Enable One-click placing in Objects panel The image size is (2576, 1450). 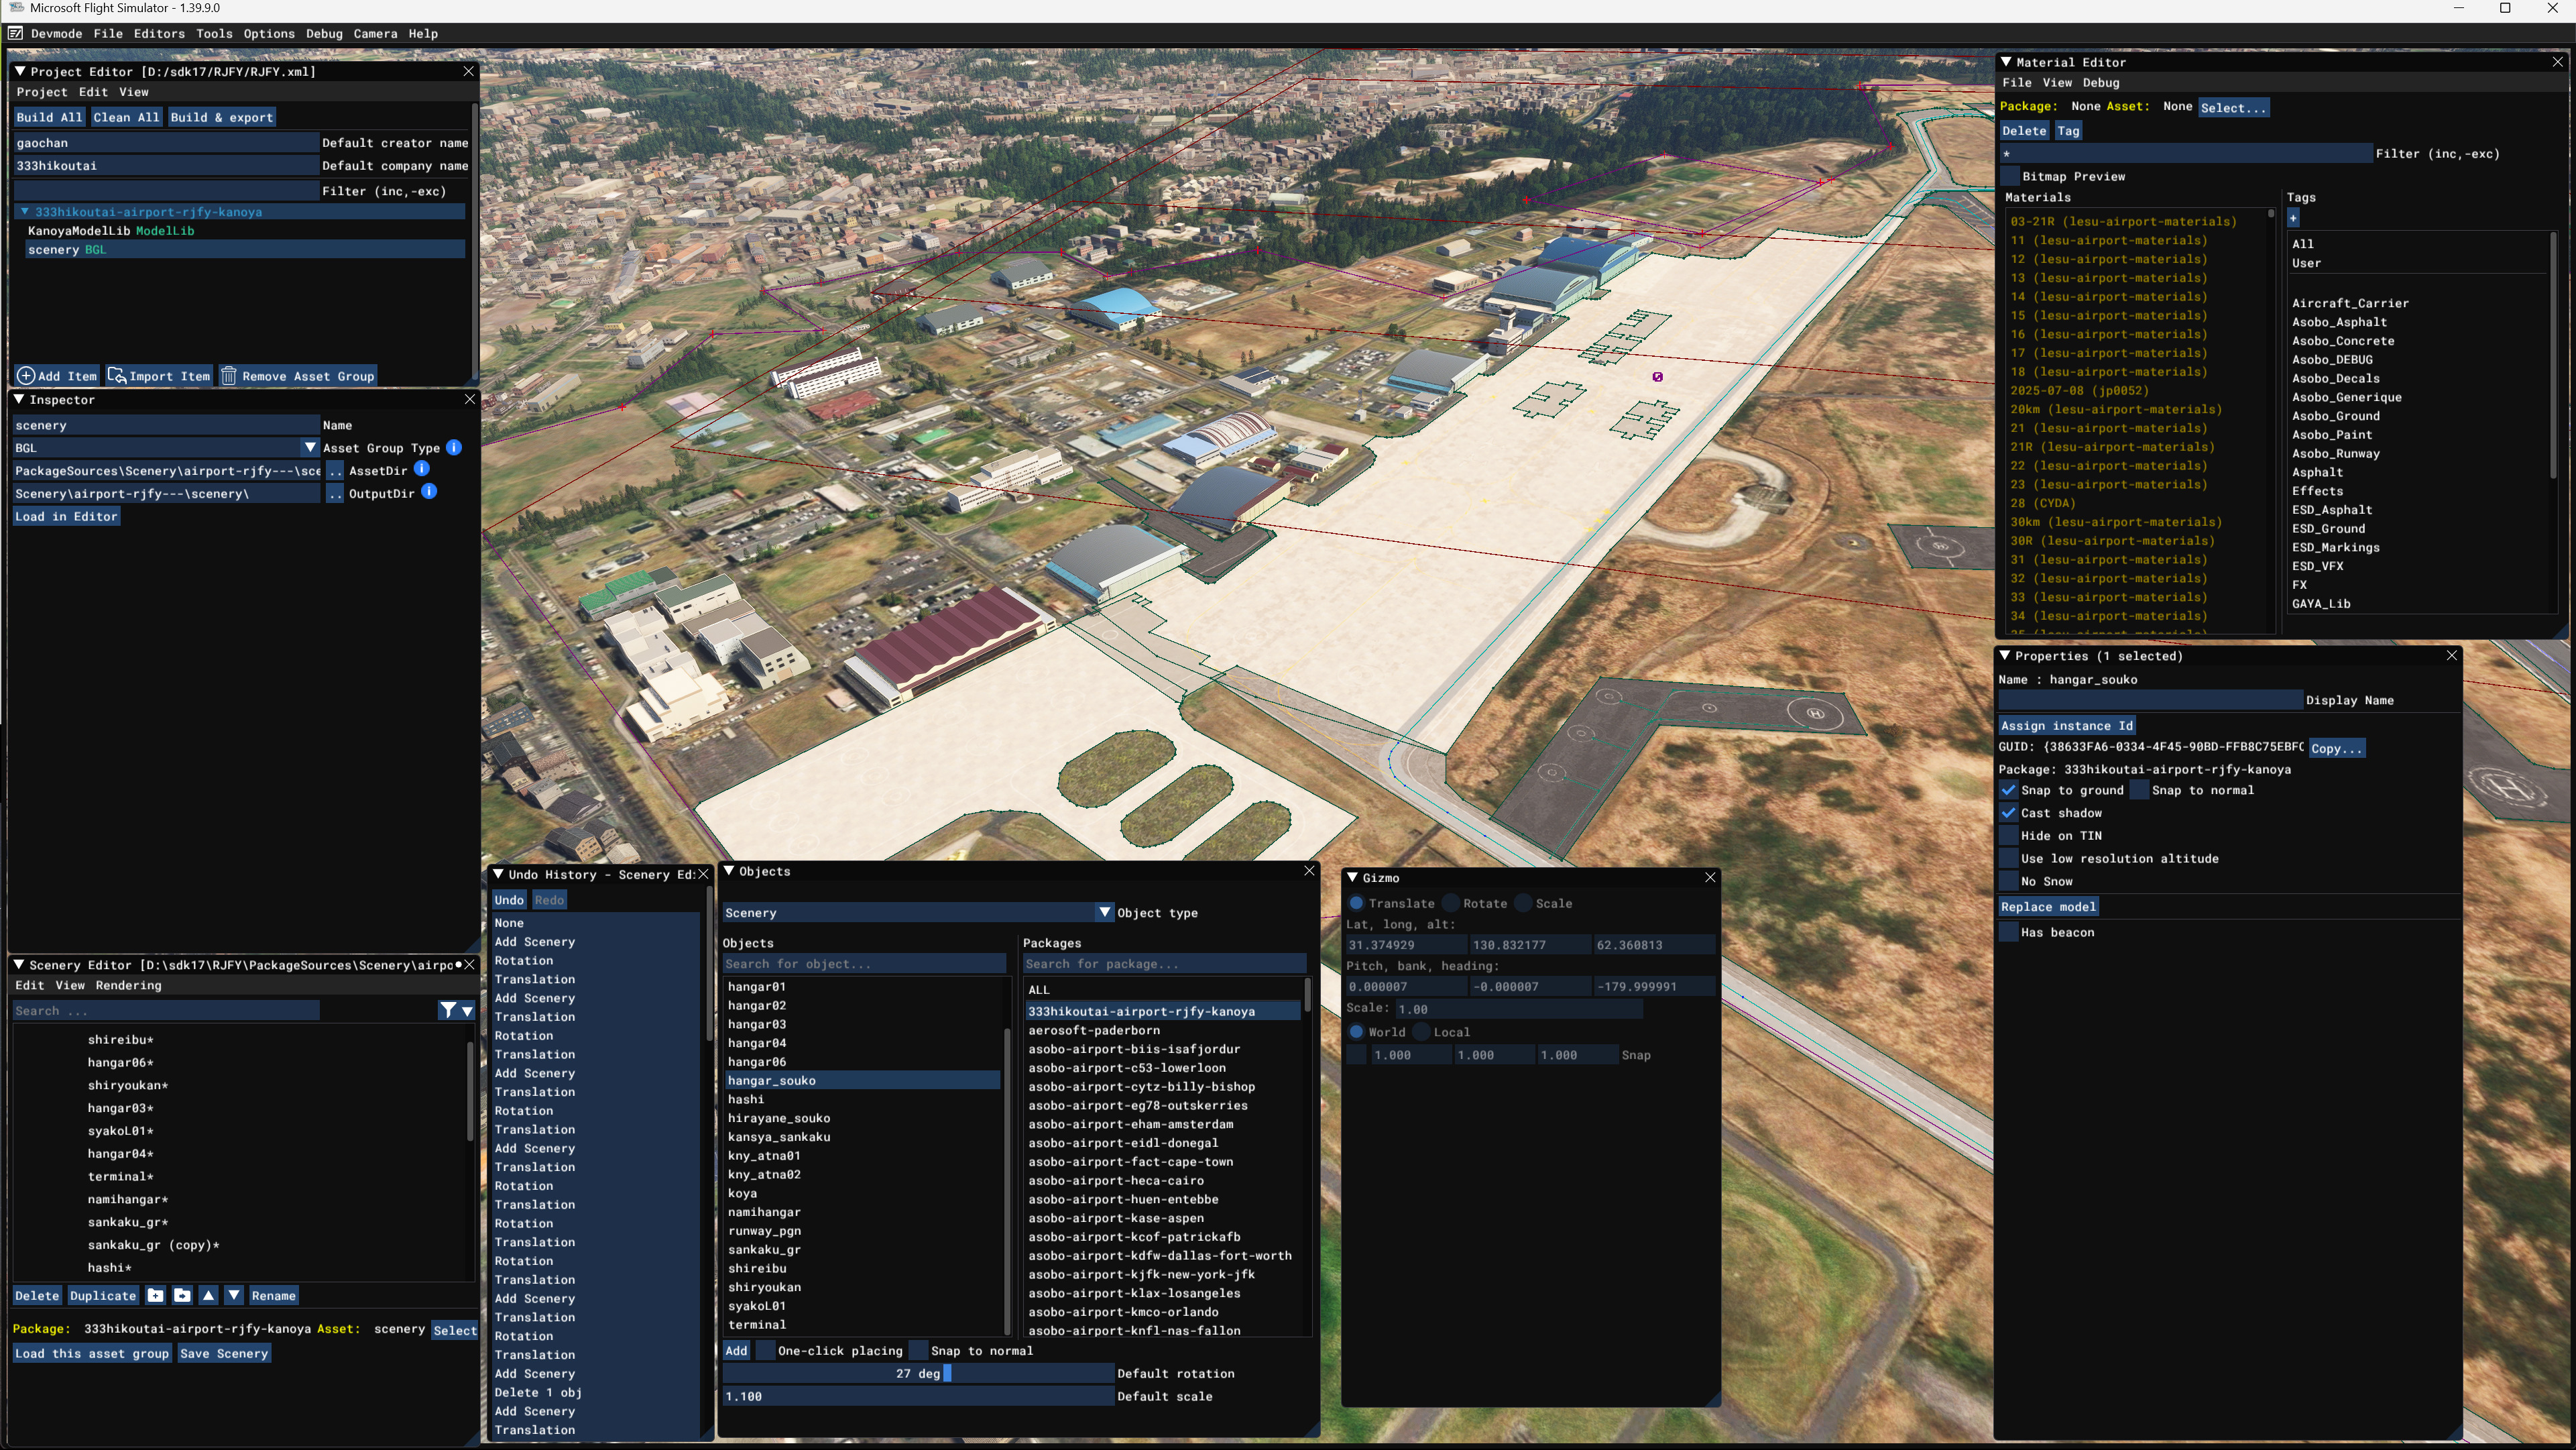click(x=765, y=1351)
